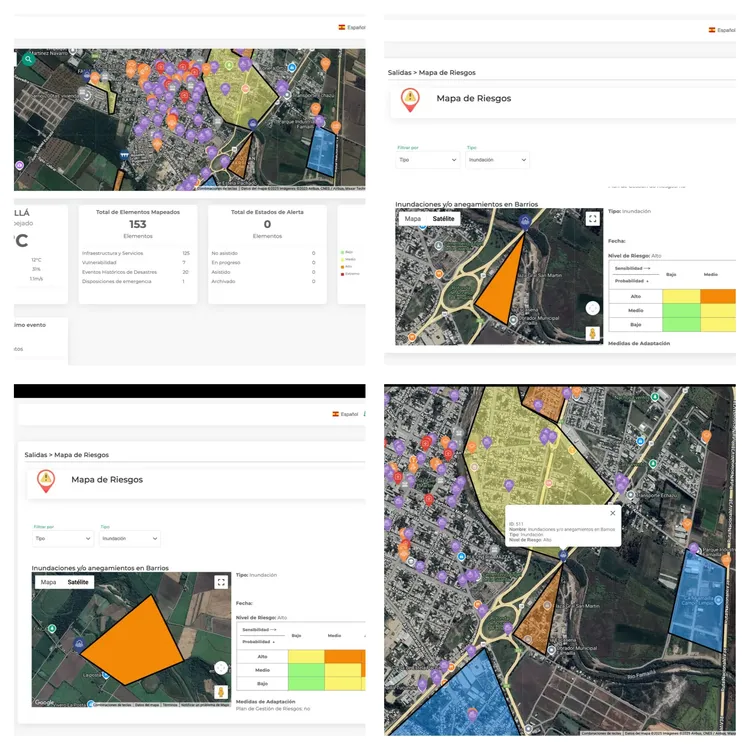Open fullscreen on the orange pentagon map
The width and height of the screenshot is (750, 750).
221,582
